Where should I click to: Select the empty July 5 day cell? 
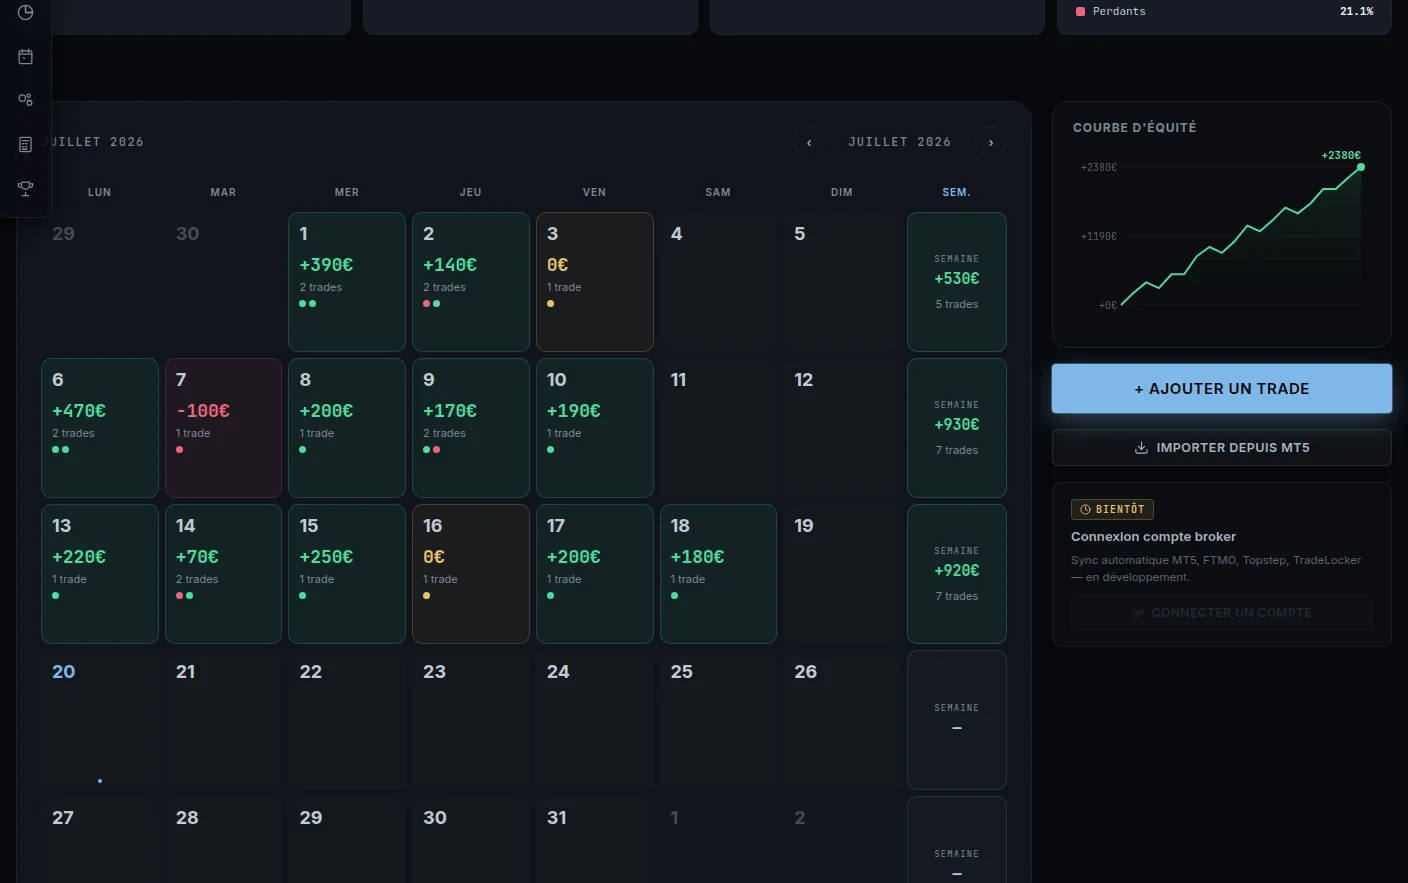842,282
